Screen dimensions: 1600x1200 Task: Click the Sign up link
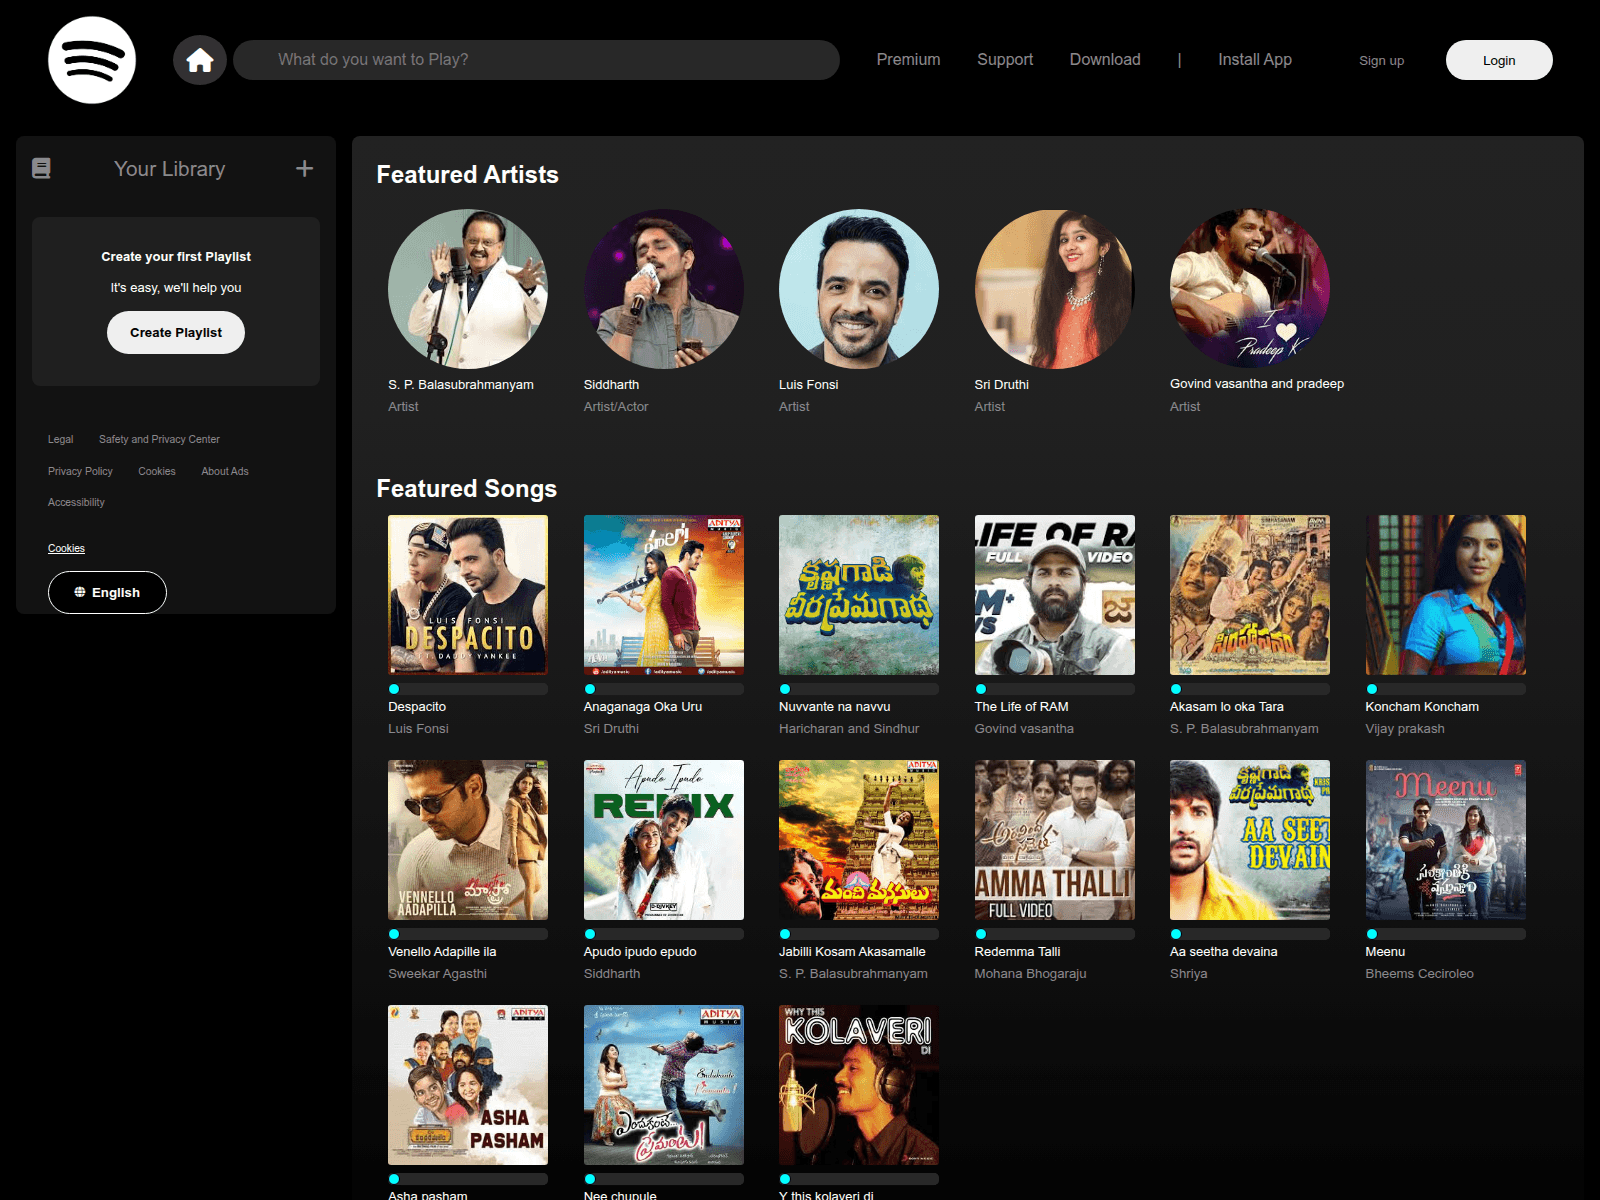(1381, 61)
